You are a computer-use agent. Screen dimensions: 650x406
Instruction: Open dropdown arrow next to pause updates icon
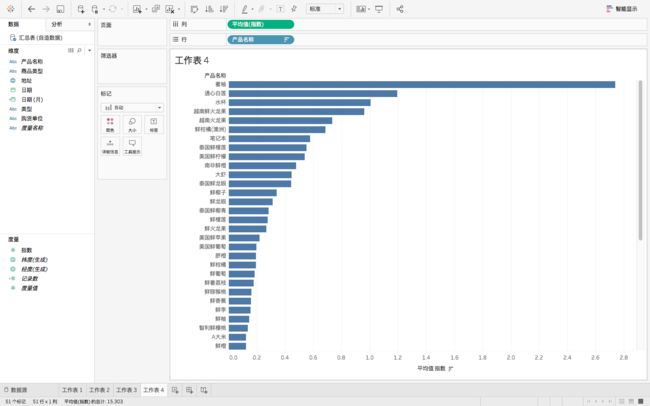[103, 9]
